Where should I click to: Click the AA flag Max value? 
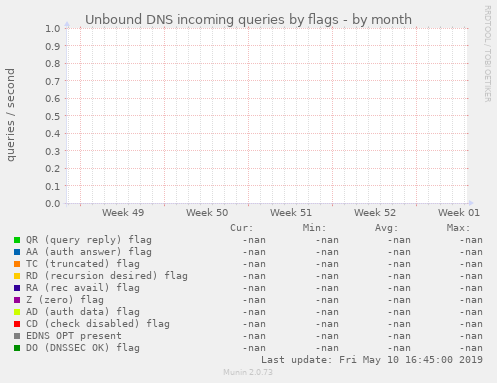(x=471, y=252)
